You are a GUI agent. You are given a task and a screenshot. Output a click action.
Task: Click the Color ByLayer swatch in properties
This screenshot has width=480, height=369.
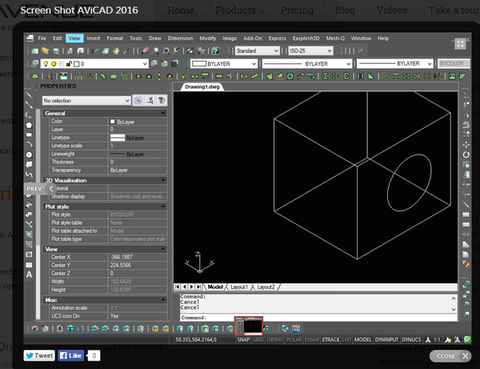click(112, 121)
